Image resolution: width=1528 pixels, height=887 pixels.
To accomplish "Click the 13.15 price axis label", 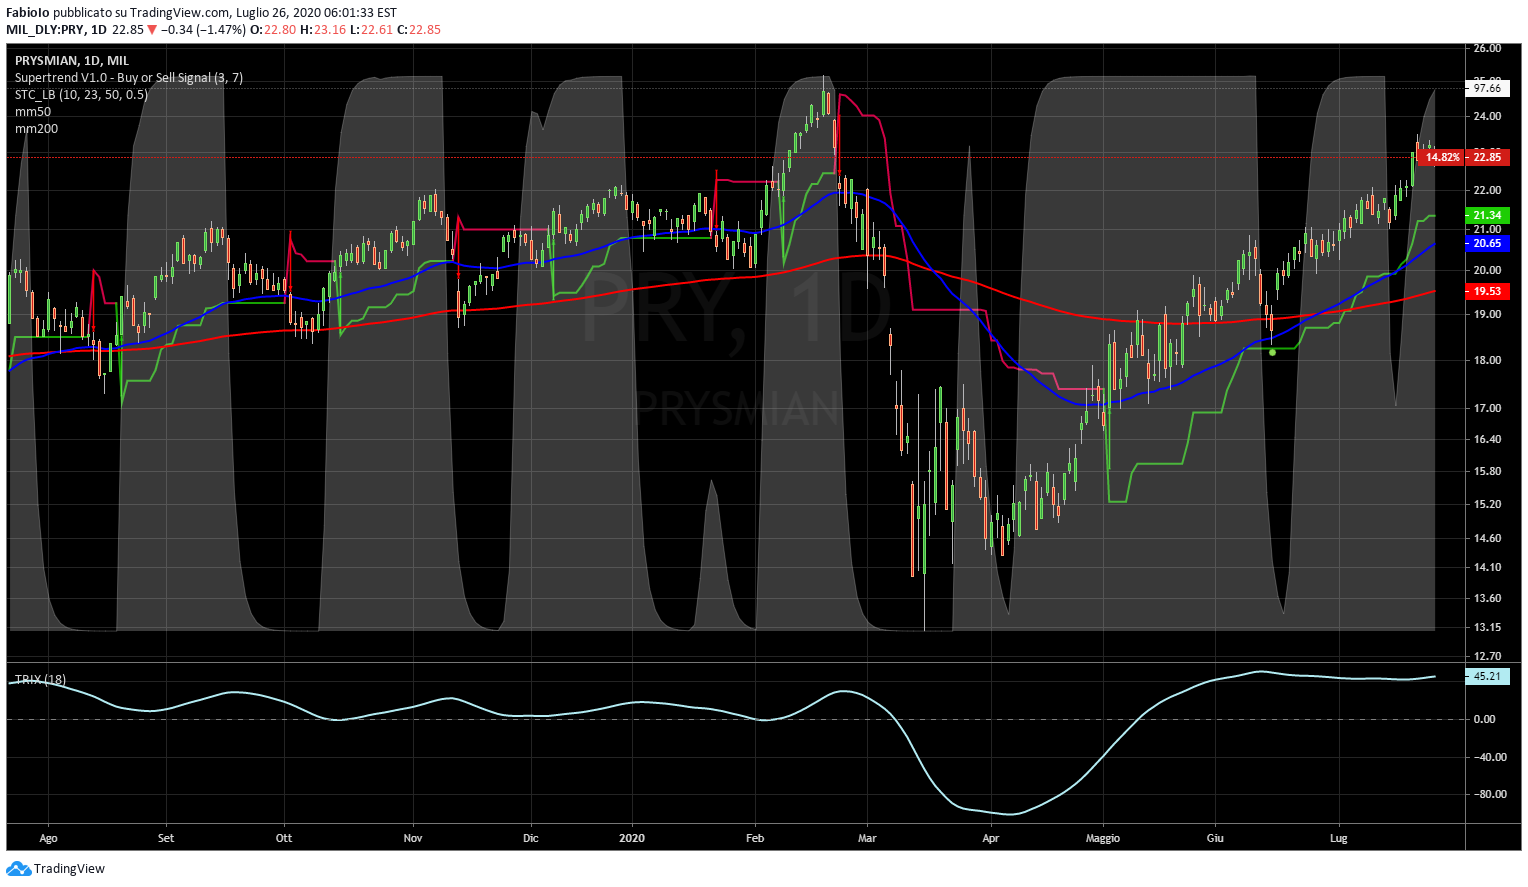I will (1487, 627).
